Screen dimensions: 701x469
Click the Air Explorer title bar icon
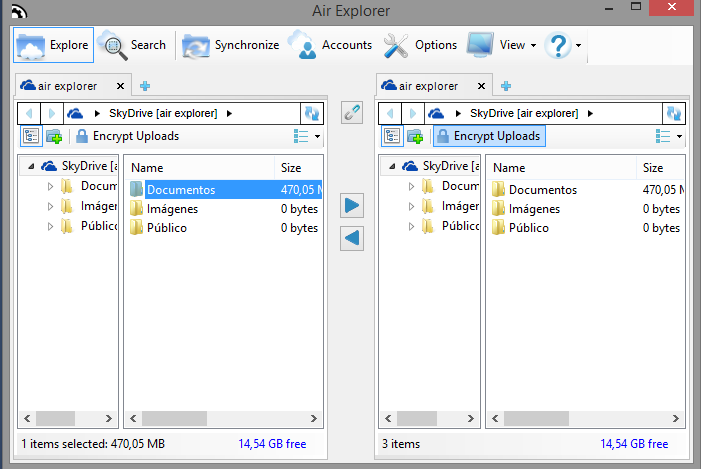tap(19, 11)
